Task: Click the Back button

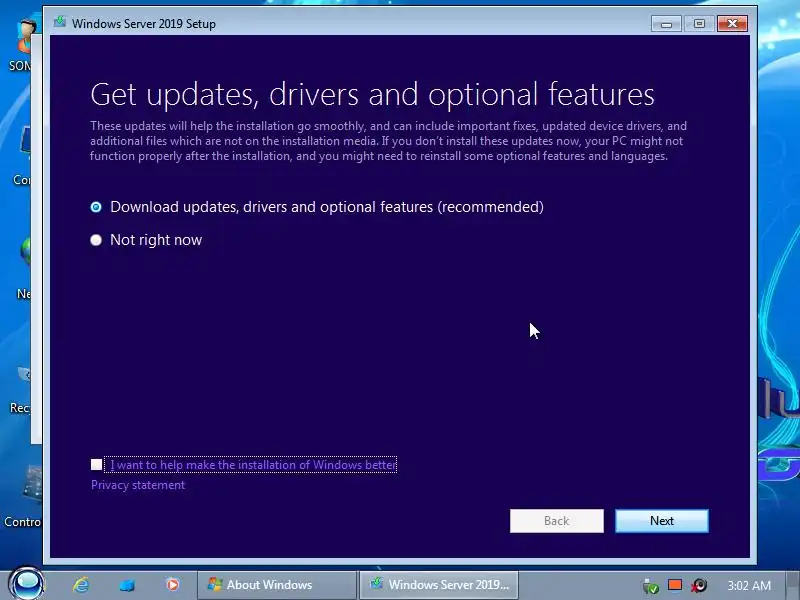Action: tap(557, 521)
